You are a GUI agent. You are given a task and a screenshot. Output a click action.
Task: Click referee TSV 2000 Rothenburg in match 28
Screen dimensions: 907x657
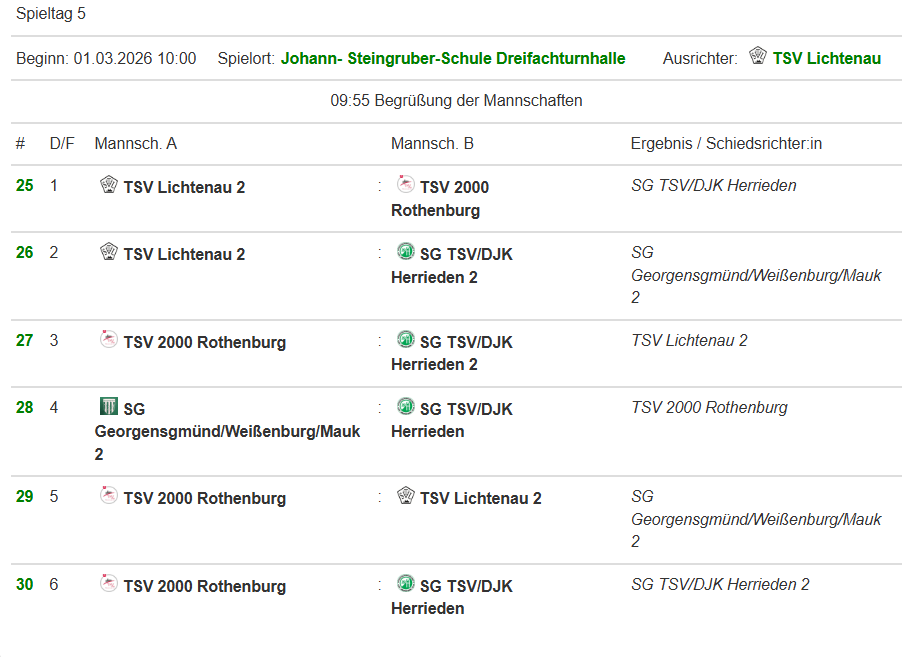(709, 408)
